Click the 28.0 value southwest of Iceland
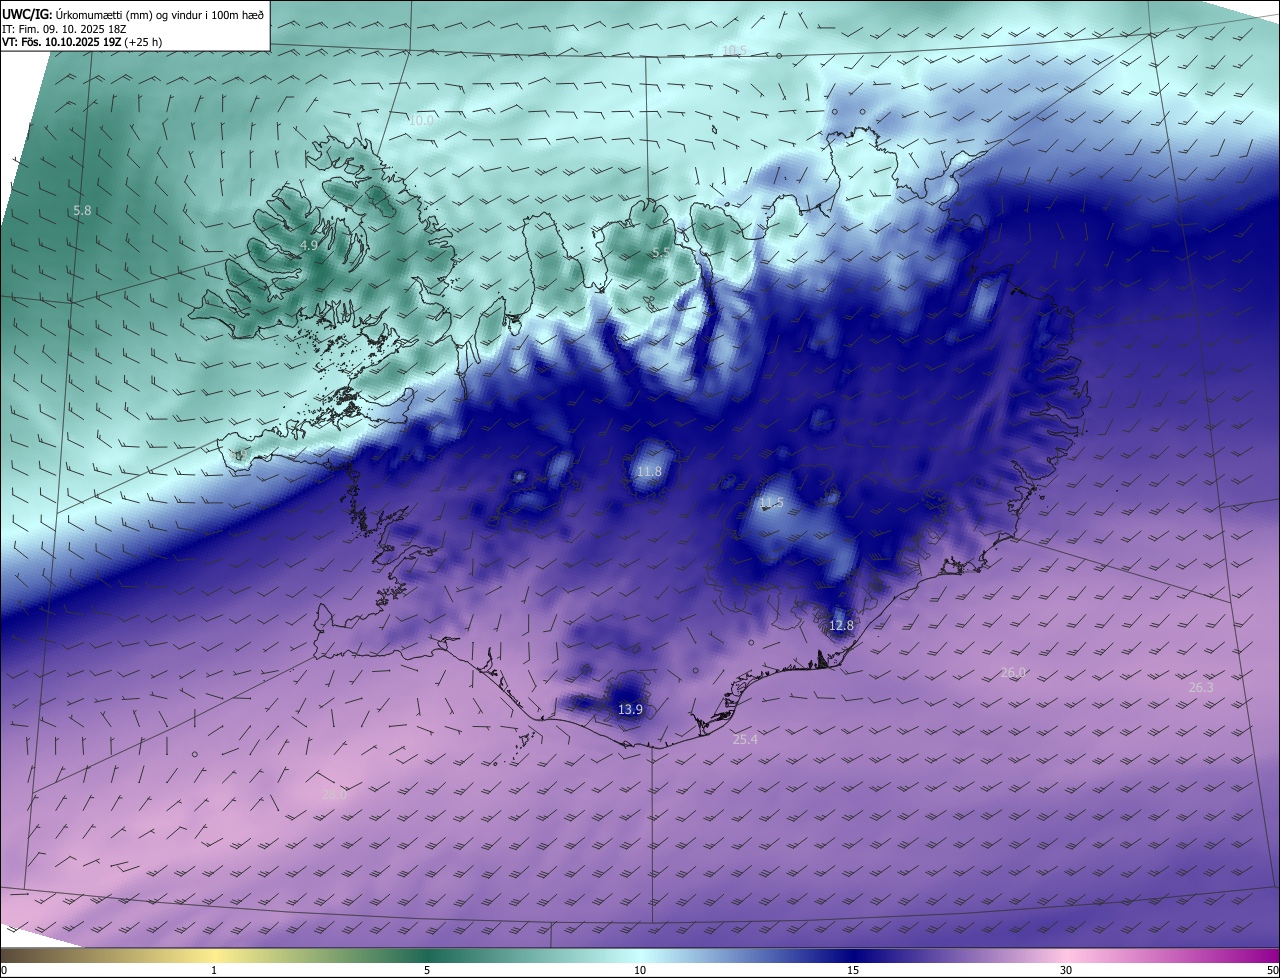The width and height of the screenshot is (1280, 978). pos(334,795)
